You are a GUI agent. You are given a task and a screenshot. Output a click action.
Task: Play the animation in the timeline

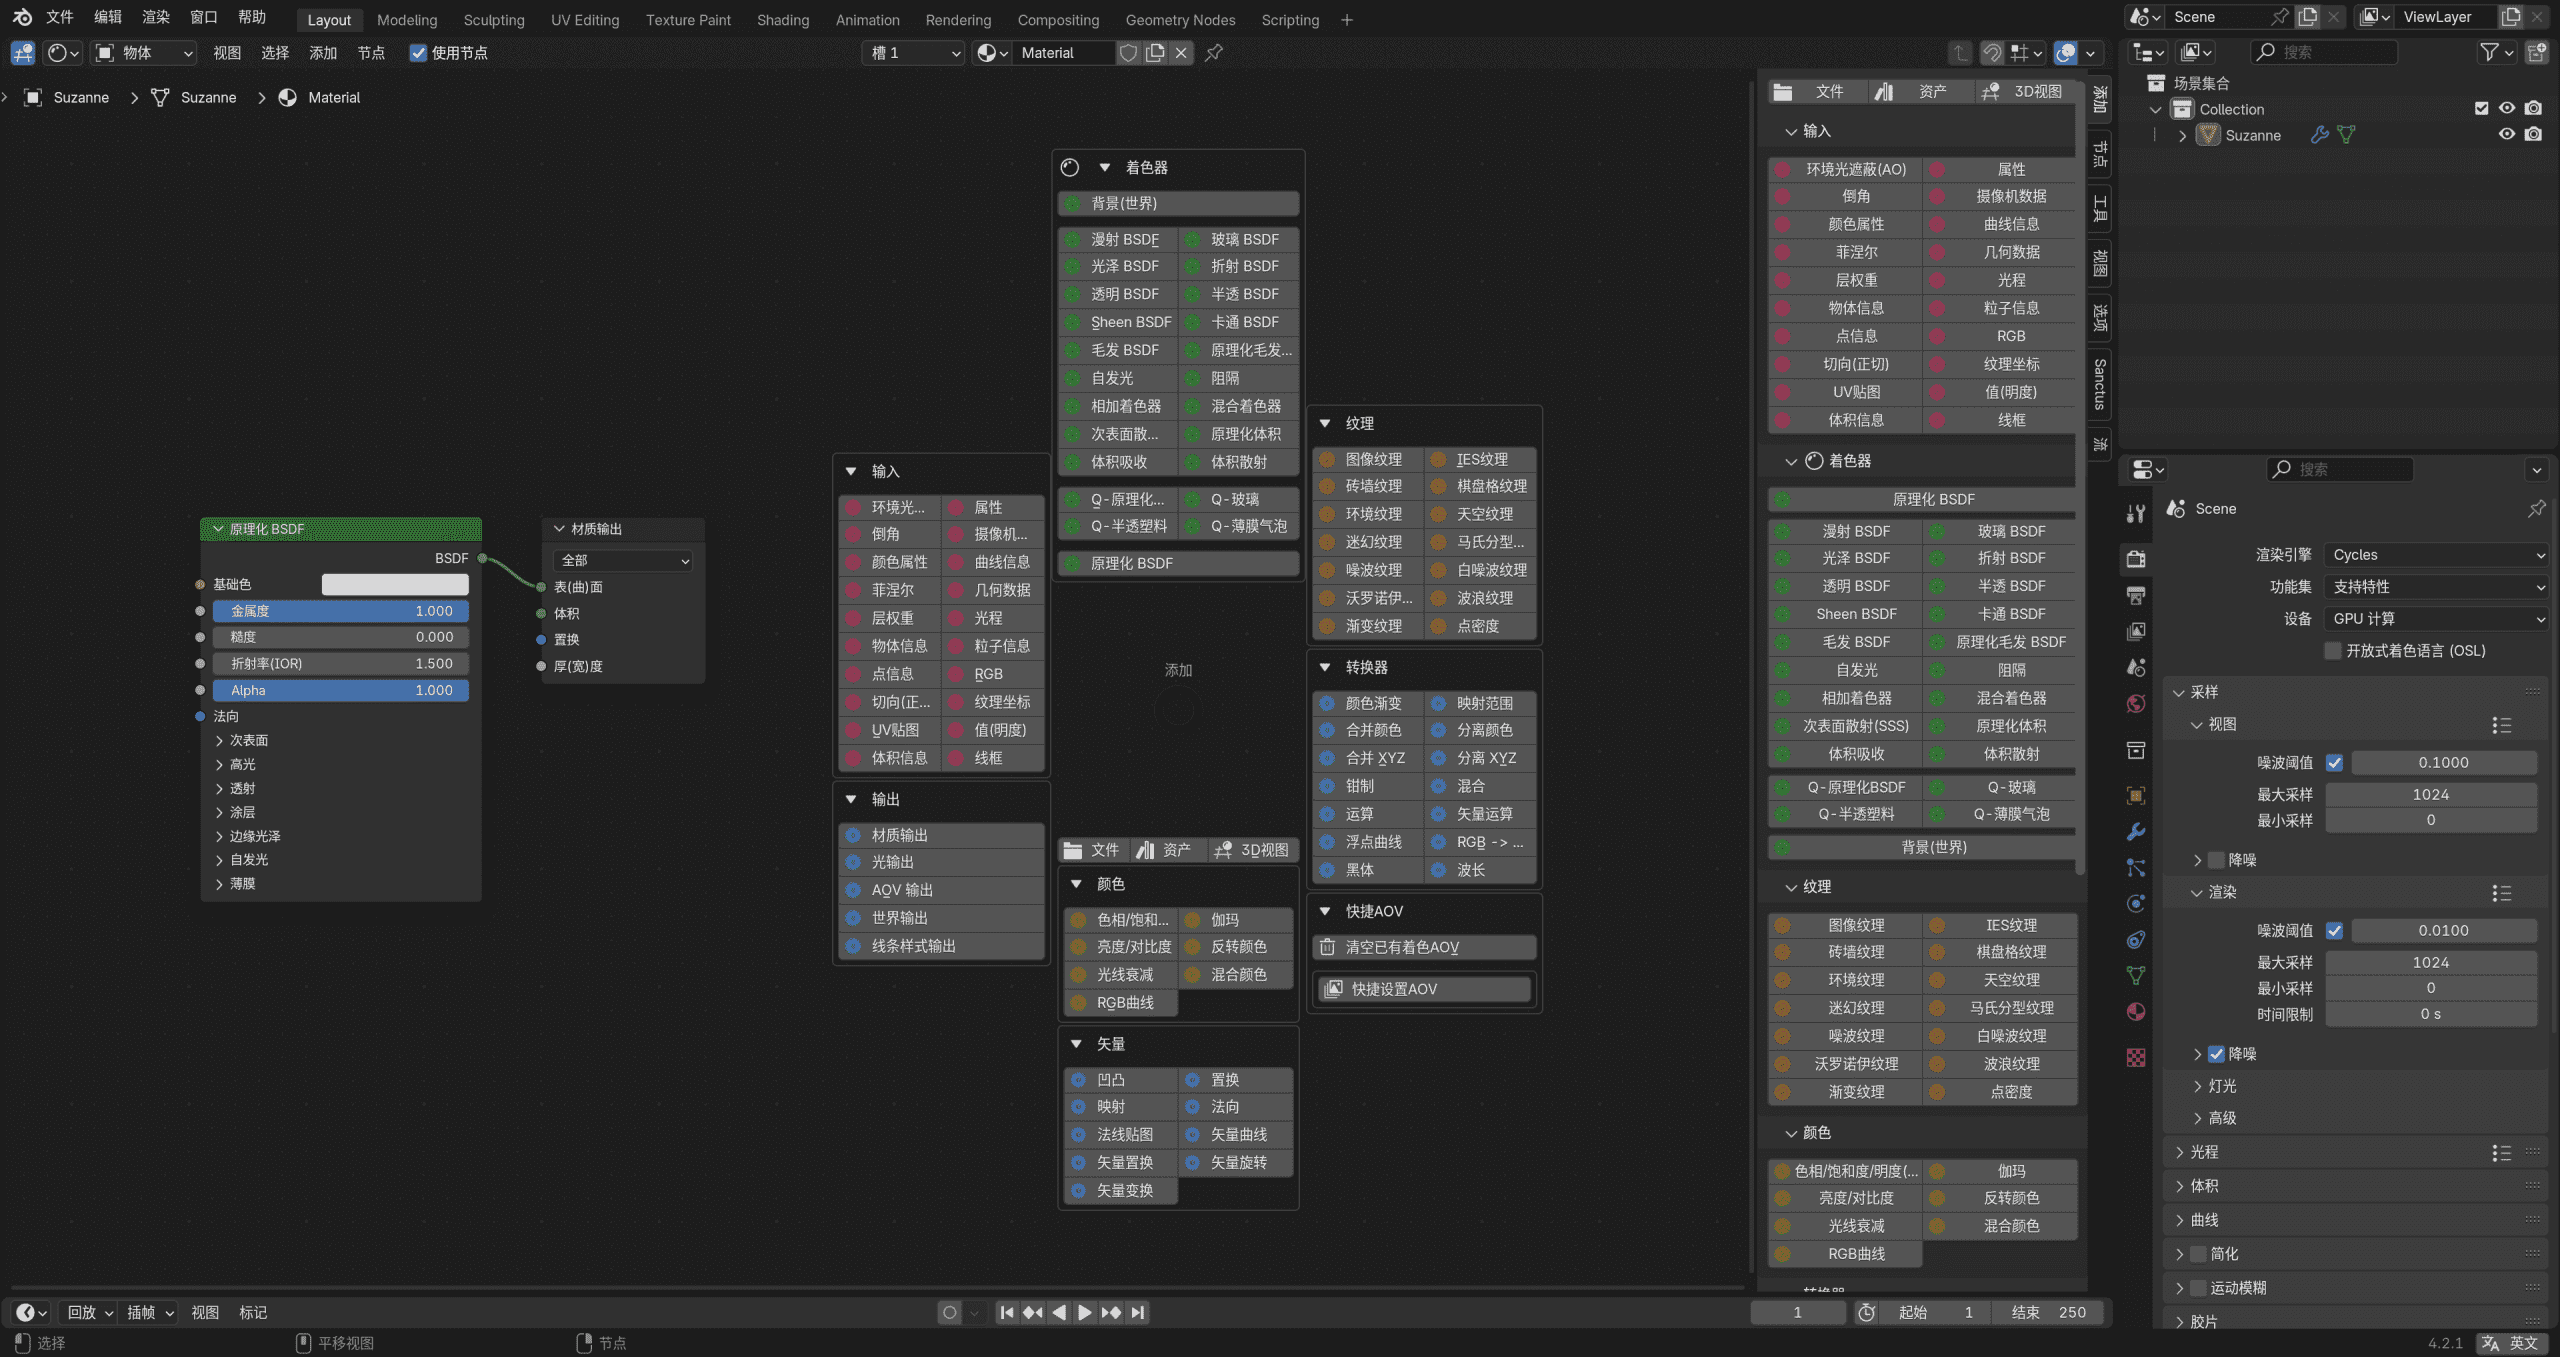tap(1084, 1313)
